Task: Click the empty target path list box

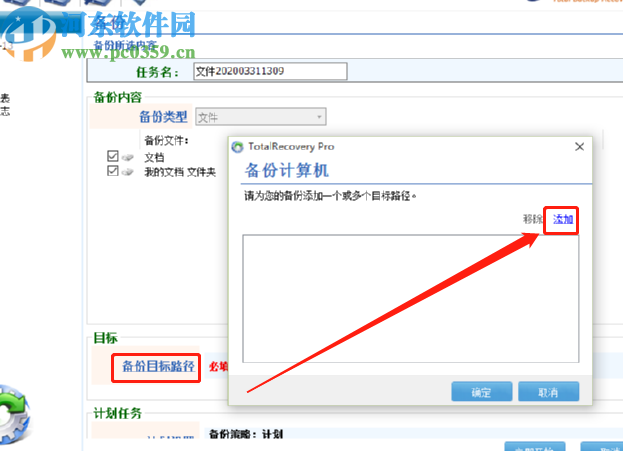Action: click(x=410, y=298)
